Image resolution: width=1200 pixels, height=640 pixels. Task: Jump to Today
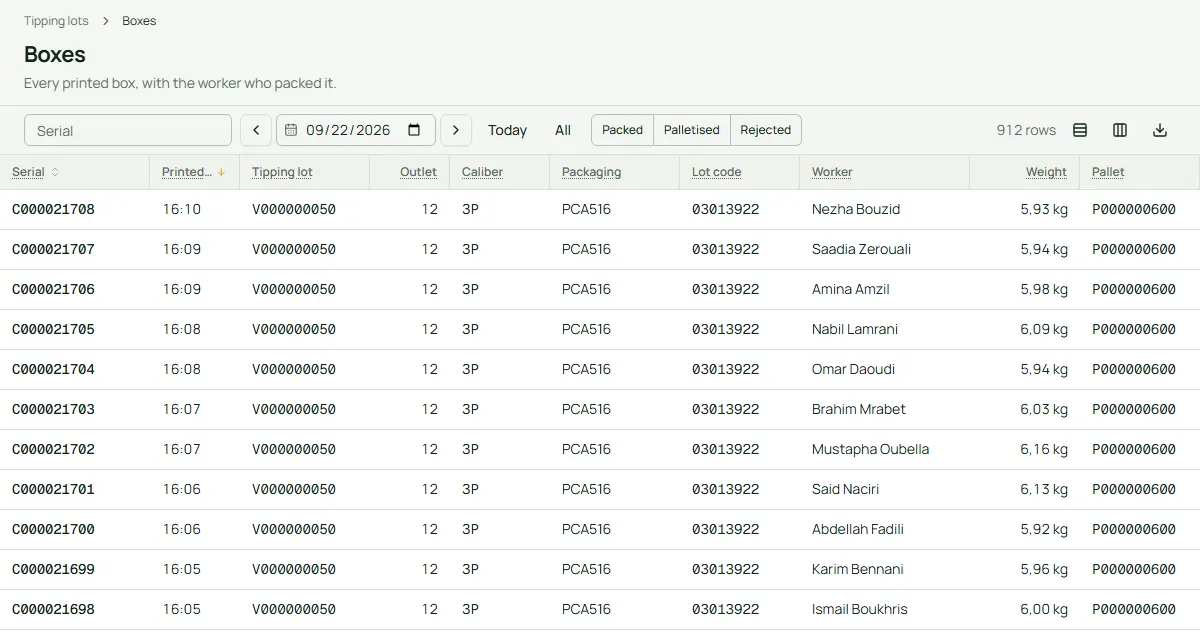coord(507,130)
